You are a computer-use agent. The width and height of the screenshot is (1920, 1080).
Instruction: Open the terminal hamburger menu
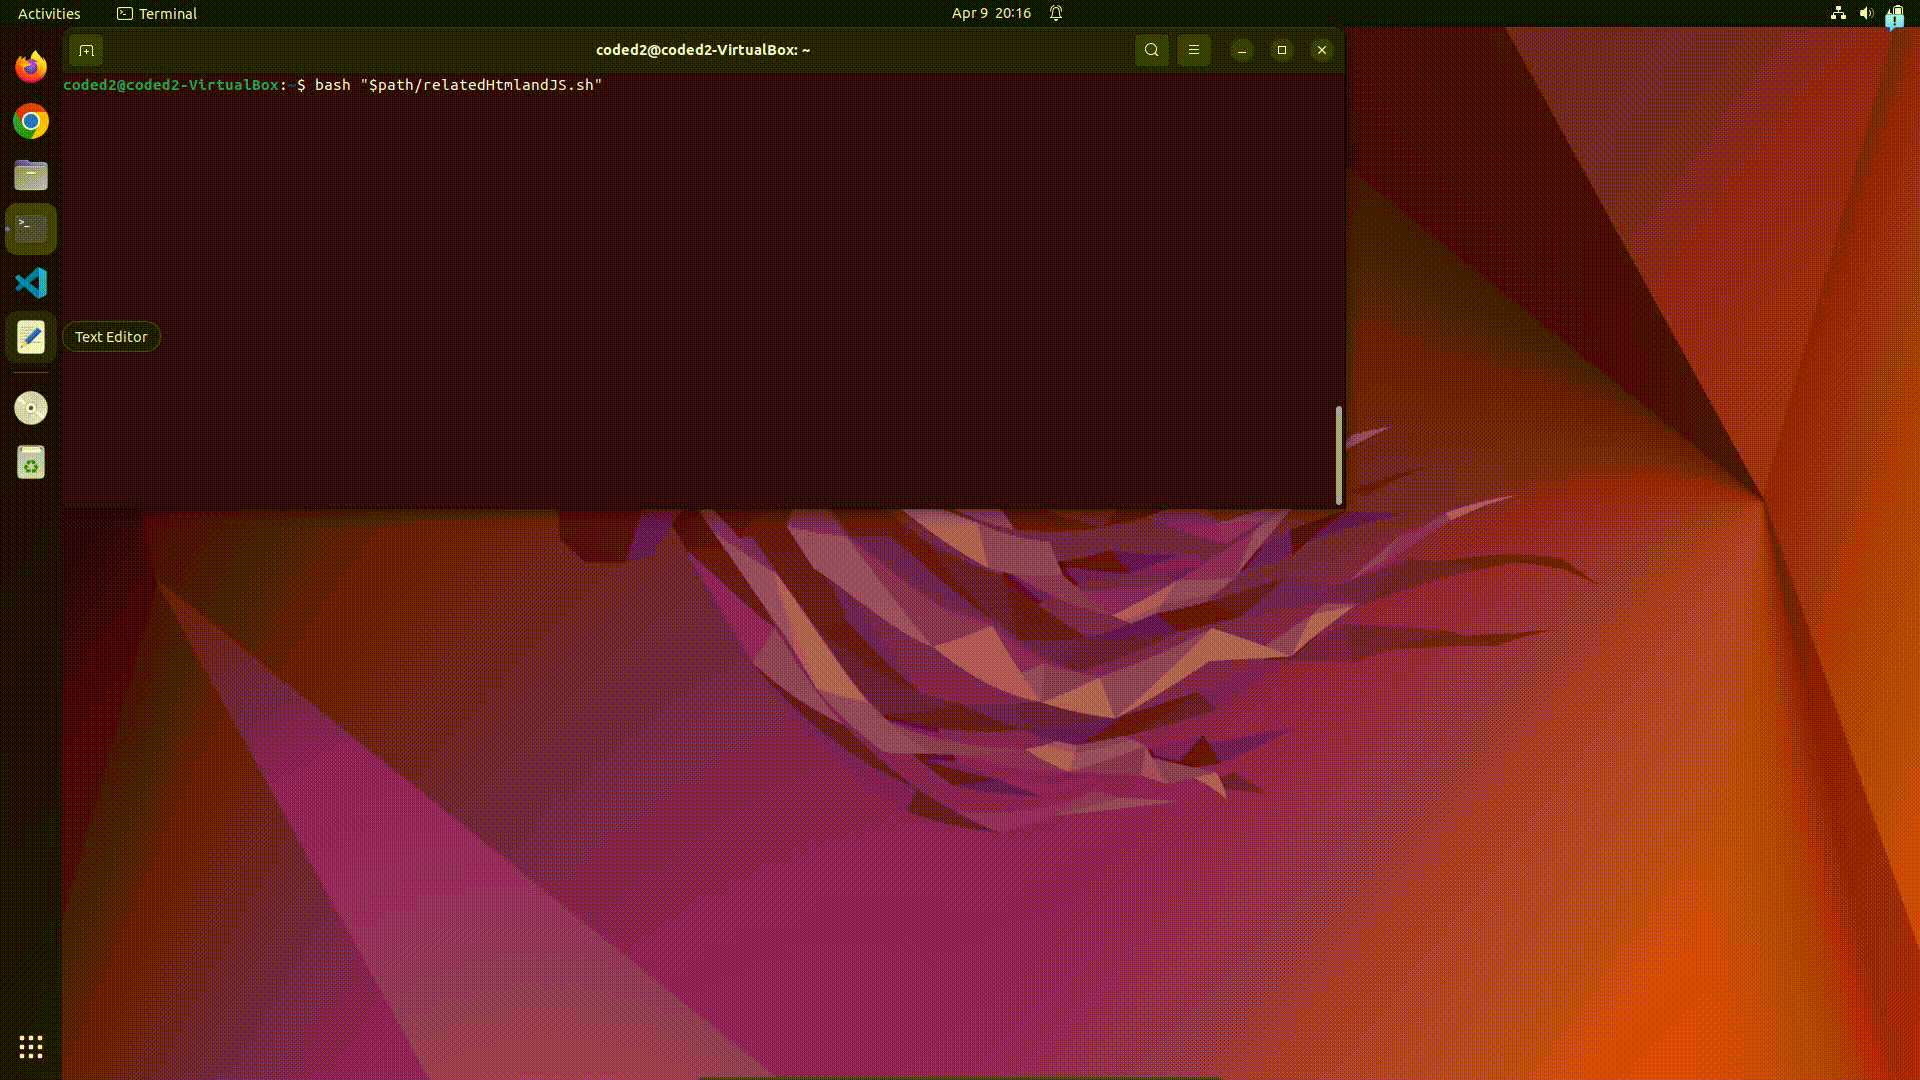click(x=1193, y=49)
